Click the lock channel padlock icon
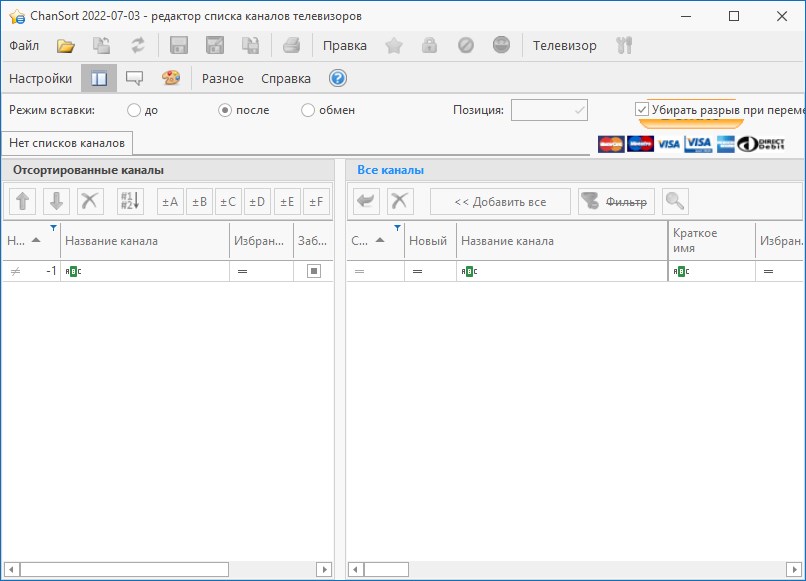The width and height of the screenshot is (806, 581). click(x=429, y=45)
